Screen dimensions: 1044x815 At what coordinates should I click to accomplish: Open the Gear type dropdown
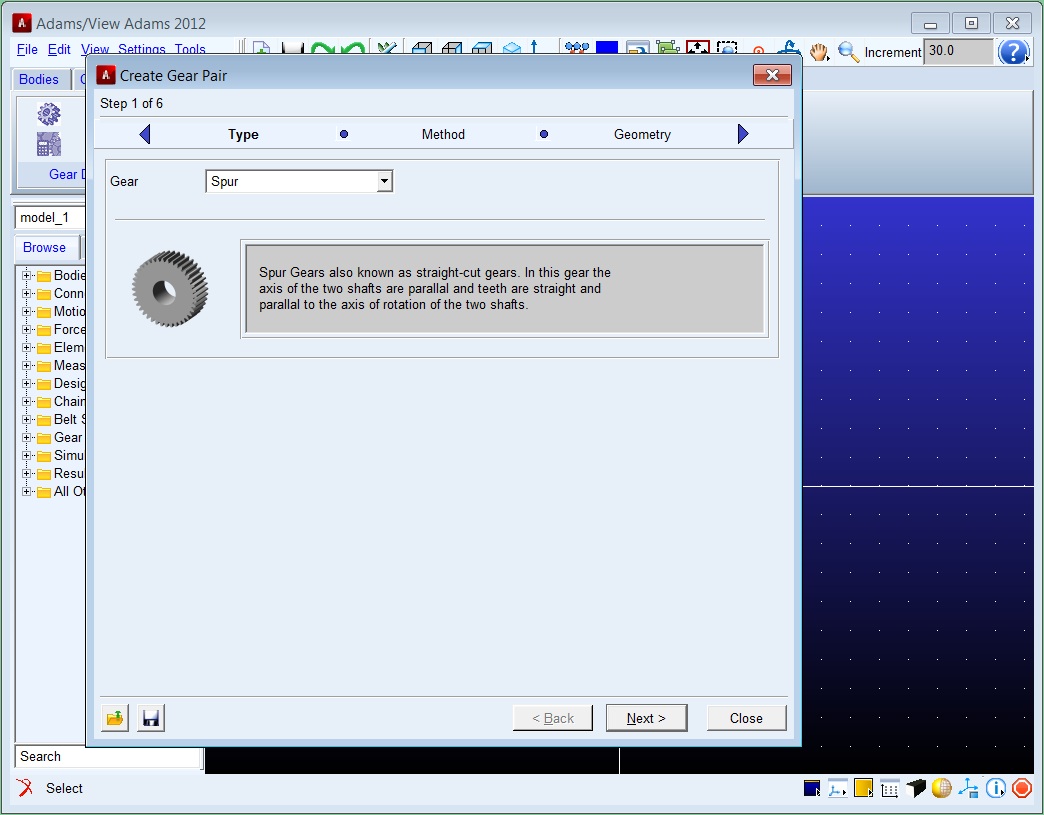[x=384, y=181]
